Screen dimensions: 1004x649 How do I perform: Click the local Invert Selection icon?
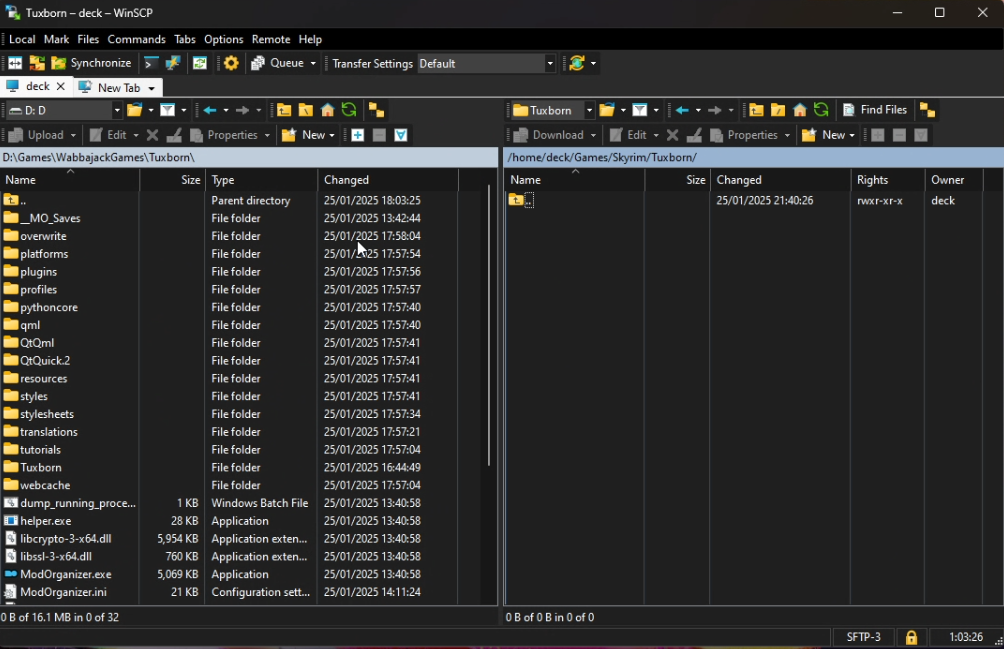401,135
